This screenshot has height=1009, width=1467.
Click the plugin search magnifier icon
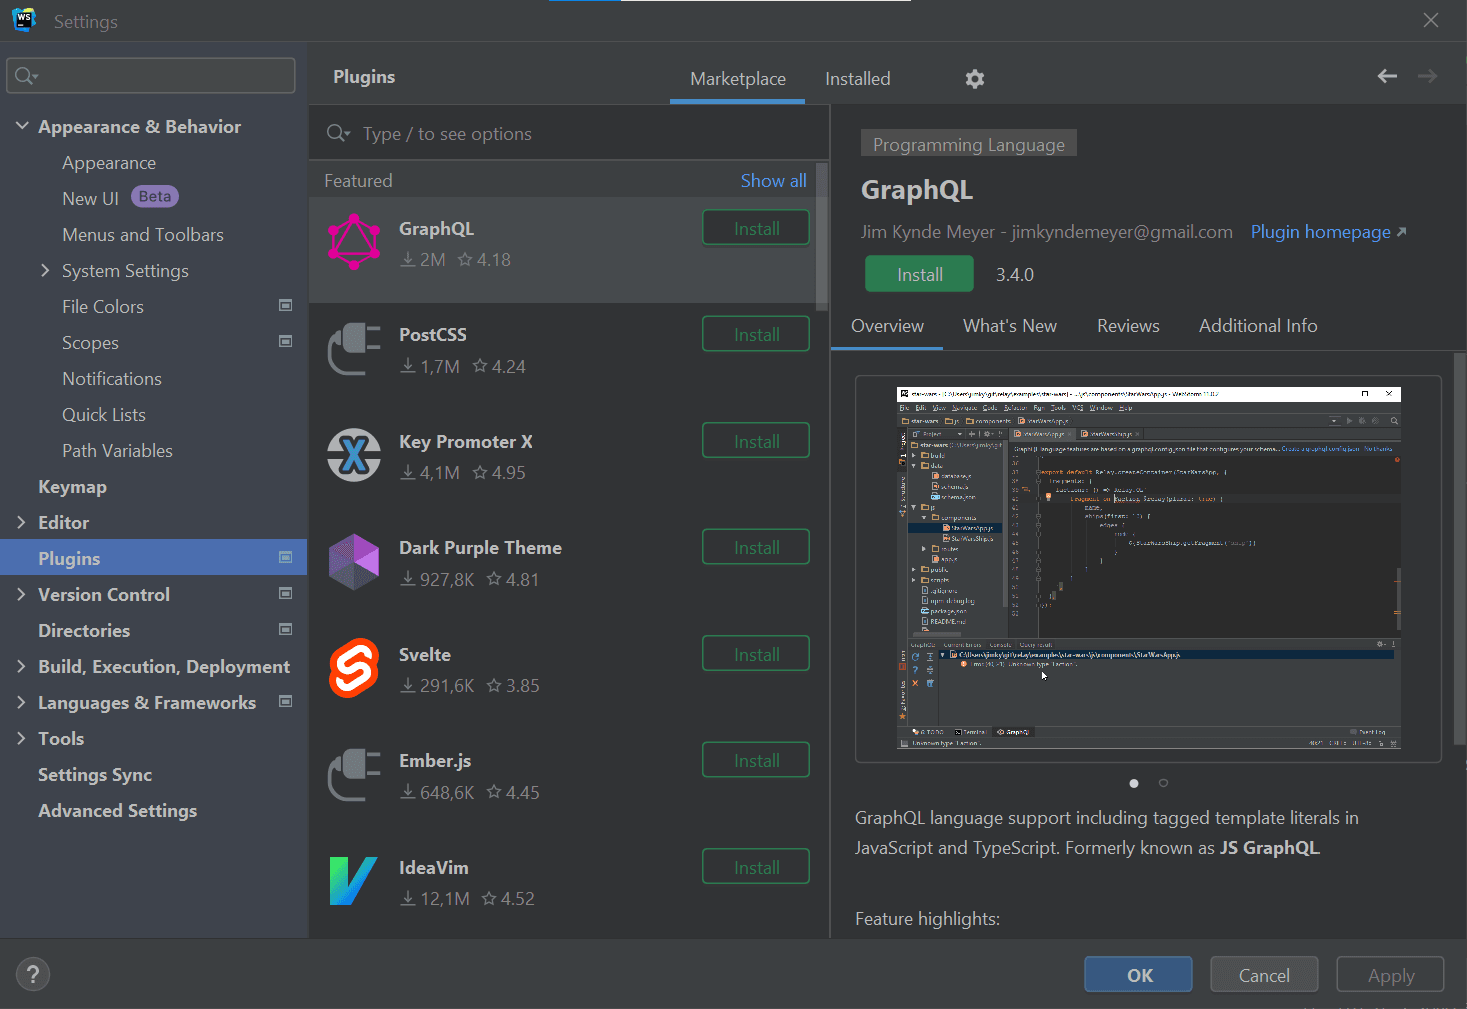(338, 133)
